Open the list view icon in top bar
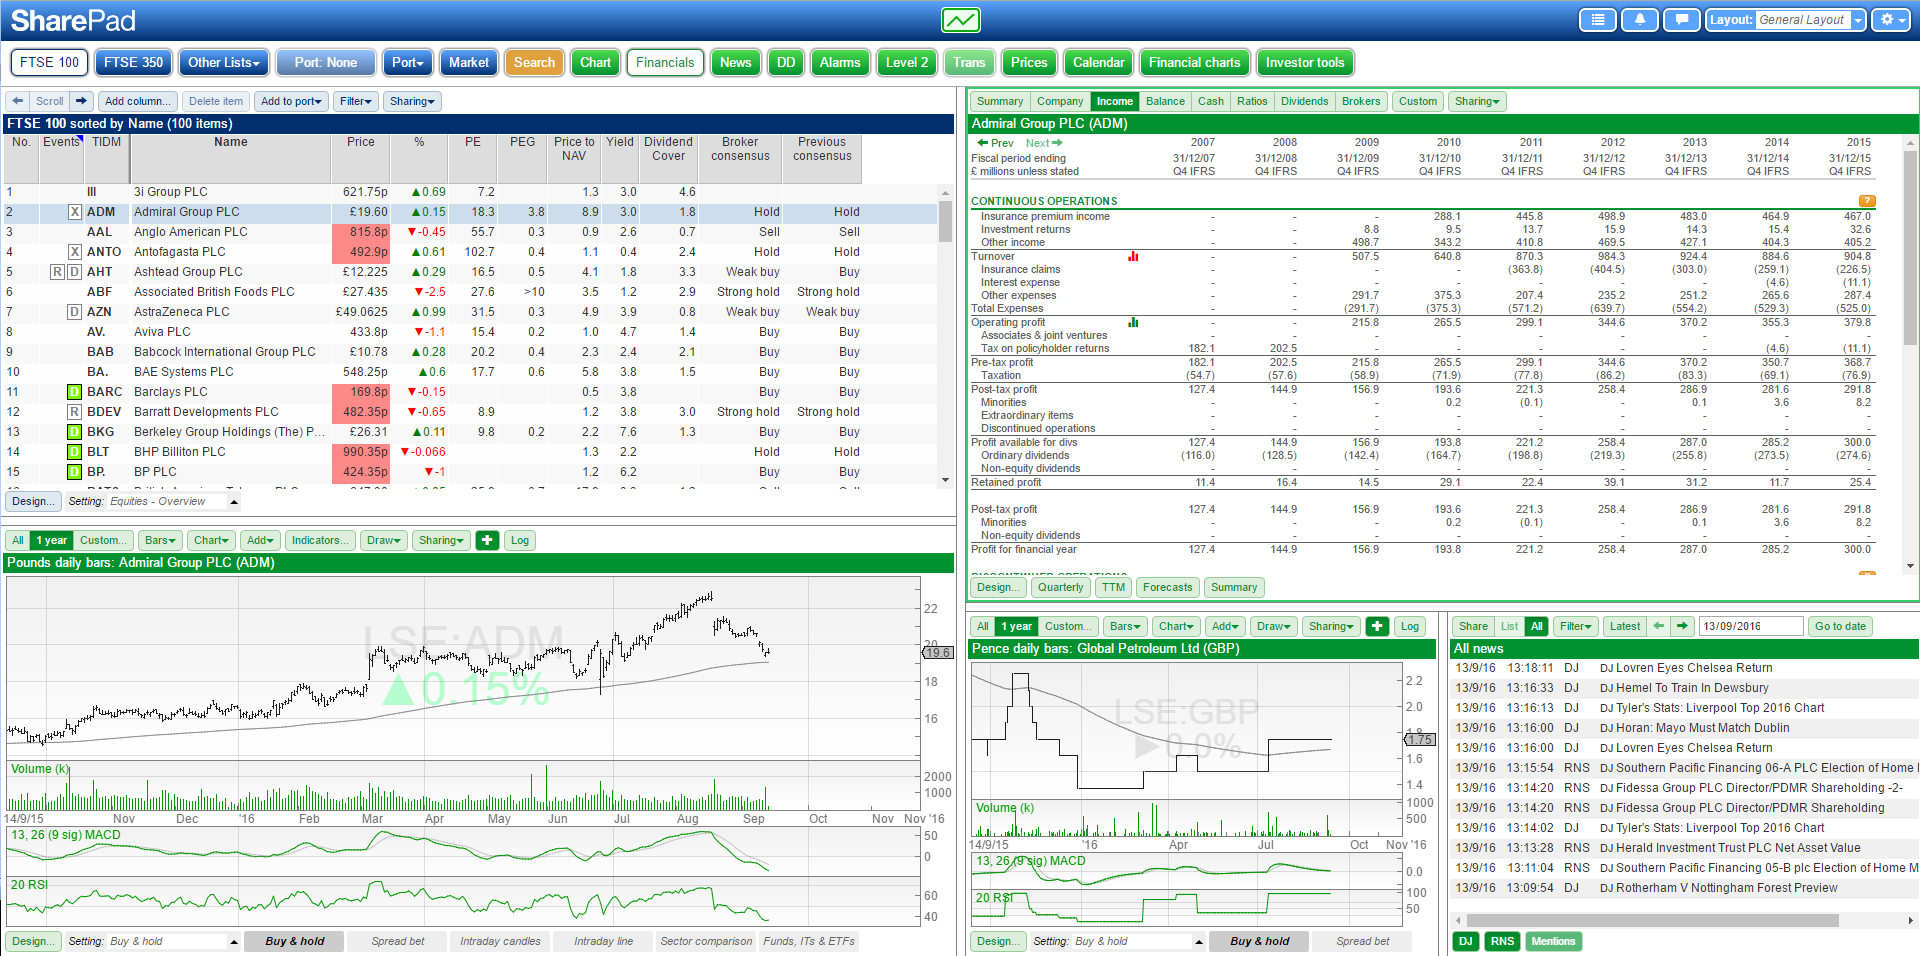 pos(1598,20)
